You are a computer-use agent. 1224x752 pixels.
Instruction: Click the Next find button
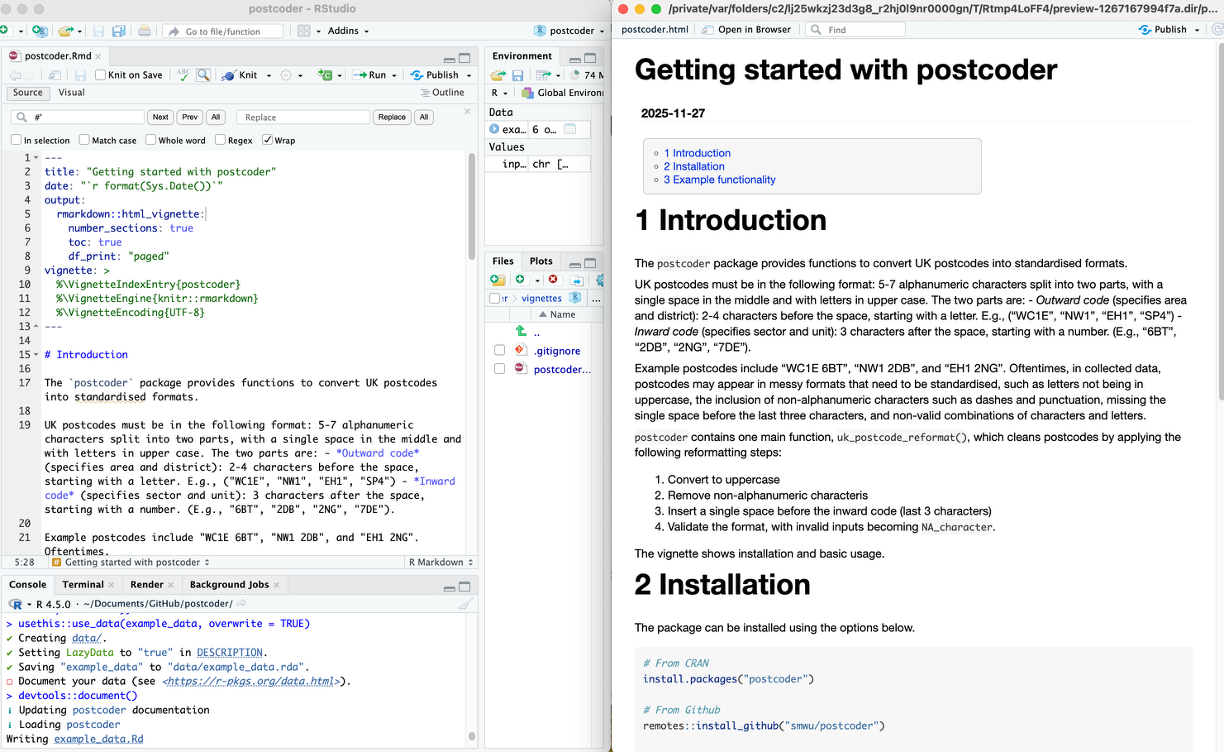point(160,117)
